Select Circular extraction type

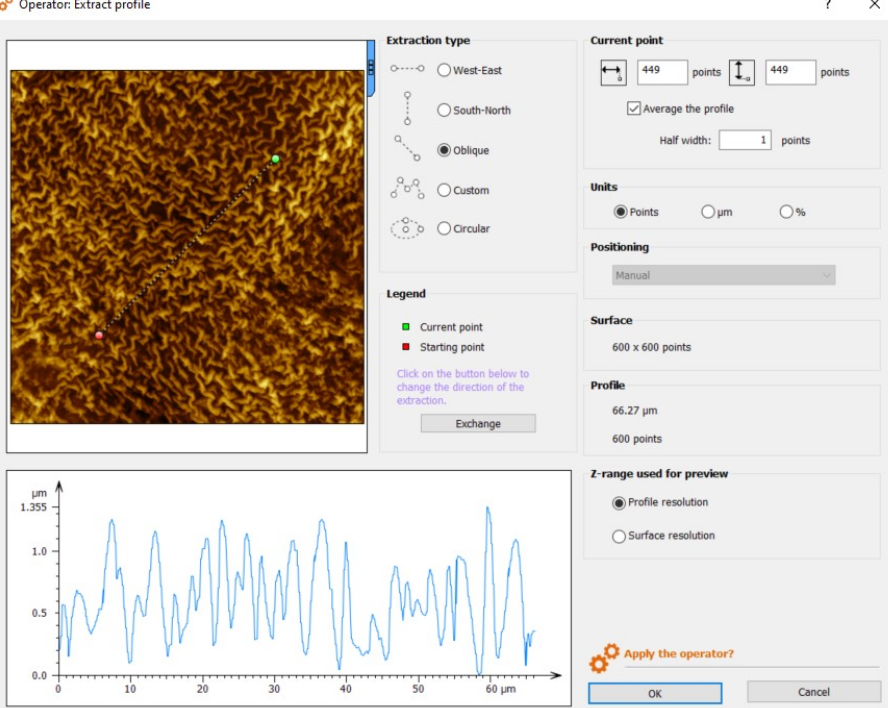pyautogui.click(x=444, y=228)
